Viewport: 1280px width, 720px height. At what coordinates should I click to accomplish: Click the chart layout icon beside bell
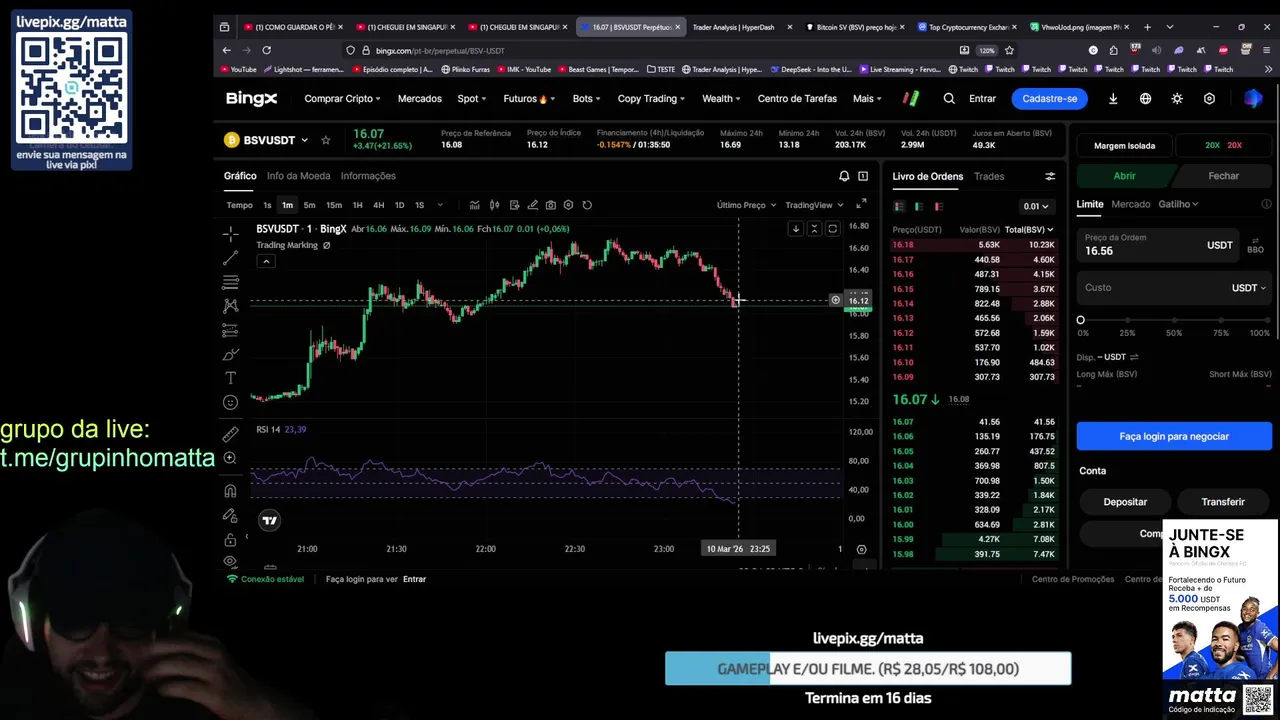[x=863, y=176]
